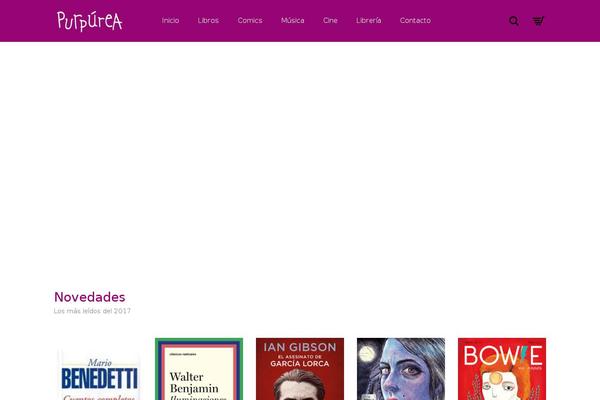Screen dimensions: 600x400
Task: Open the Cine menu item
Action: pos(330,21)
